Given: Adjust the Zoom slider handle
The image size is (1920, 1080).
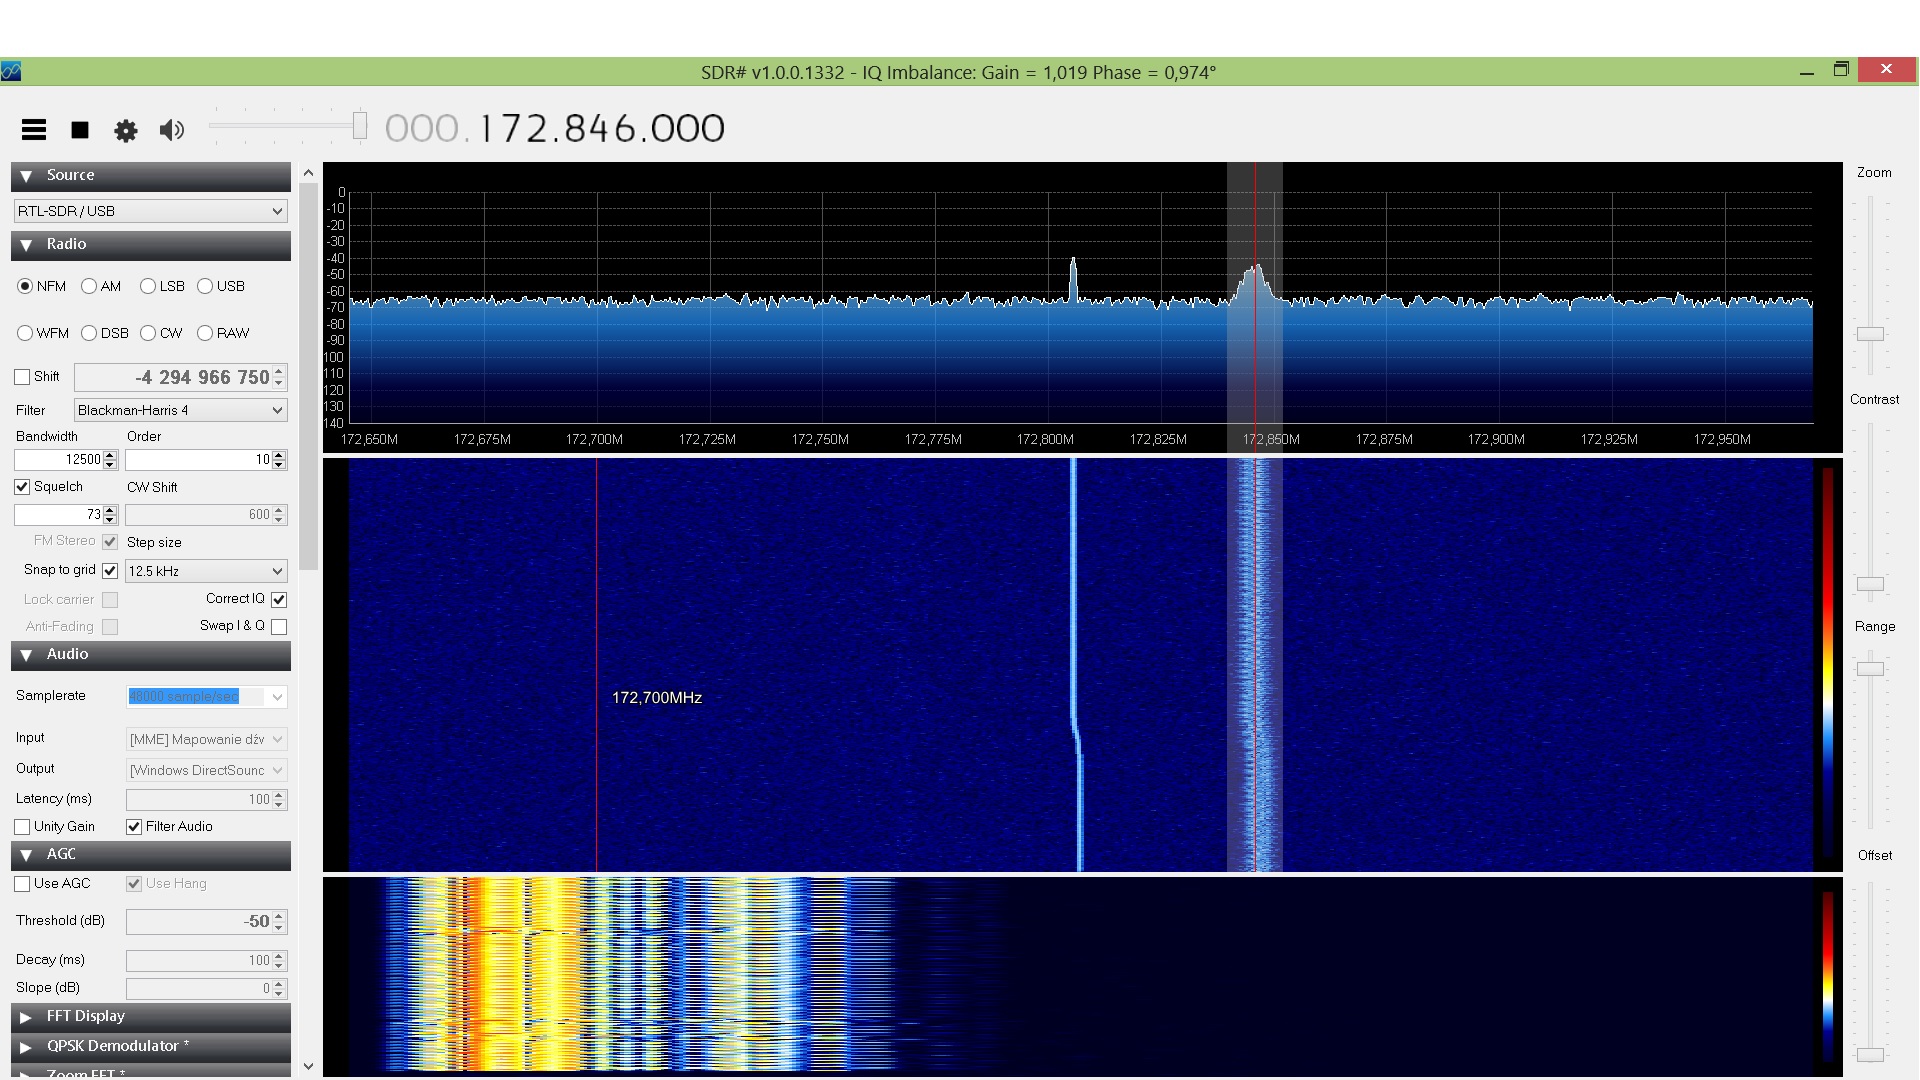Looking at the screenshot, I should (1870, 334).
